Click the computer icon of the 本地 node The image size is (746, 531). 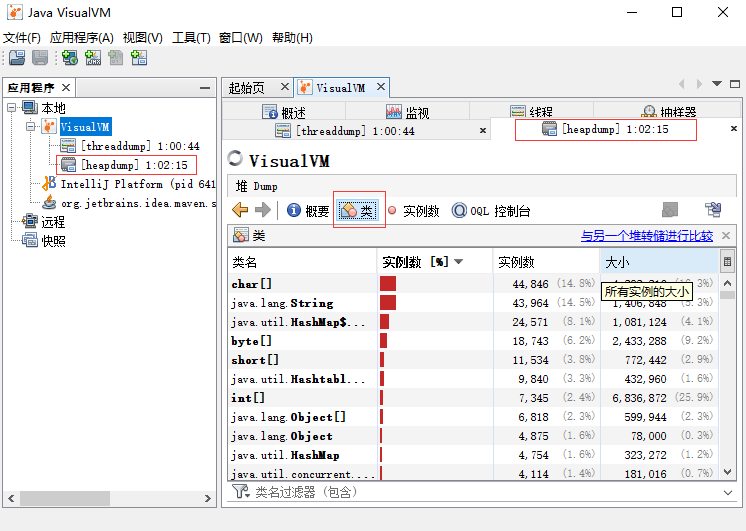[29, 108]
